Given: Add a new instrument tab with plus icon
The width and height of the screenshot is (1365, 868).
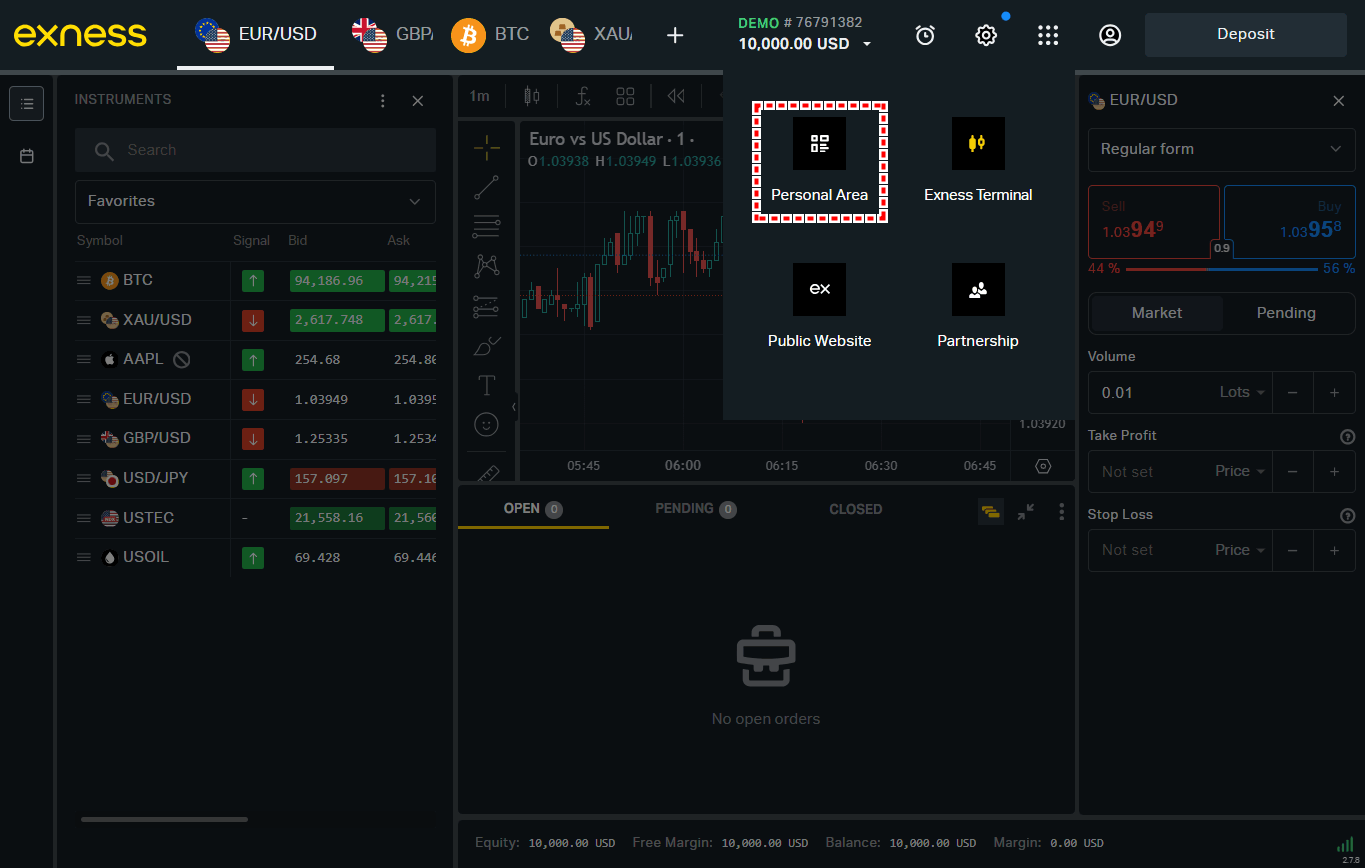Looking at the screenshot, I should pyautogui.click(x=675, y=35).
